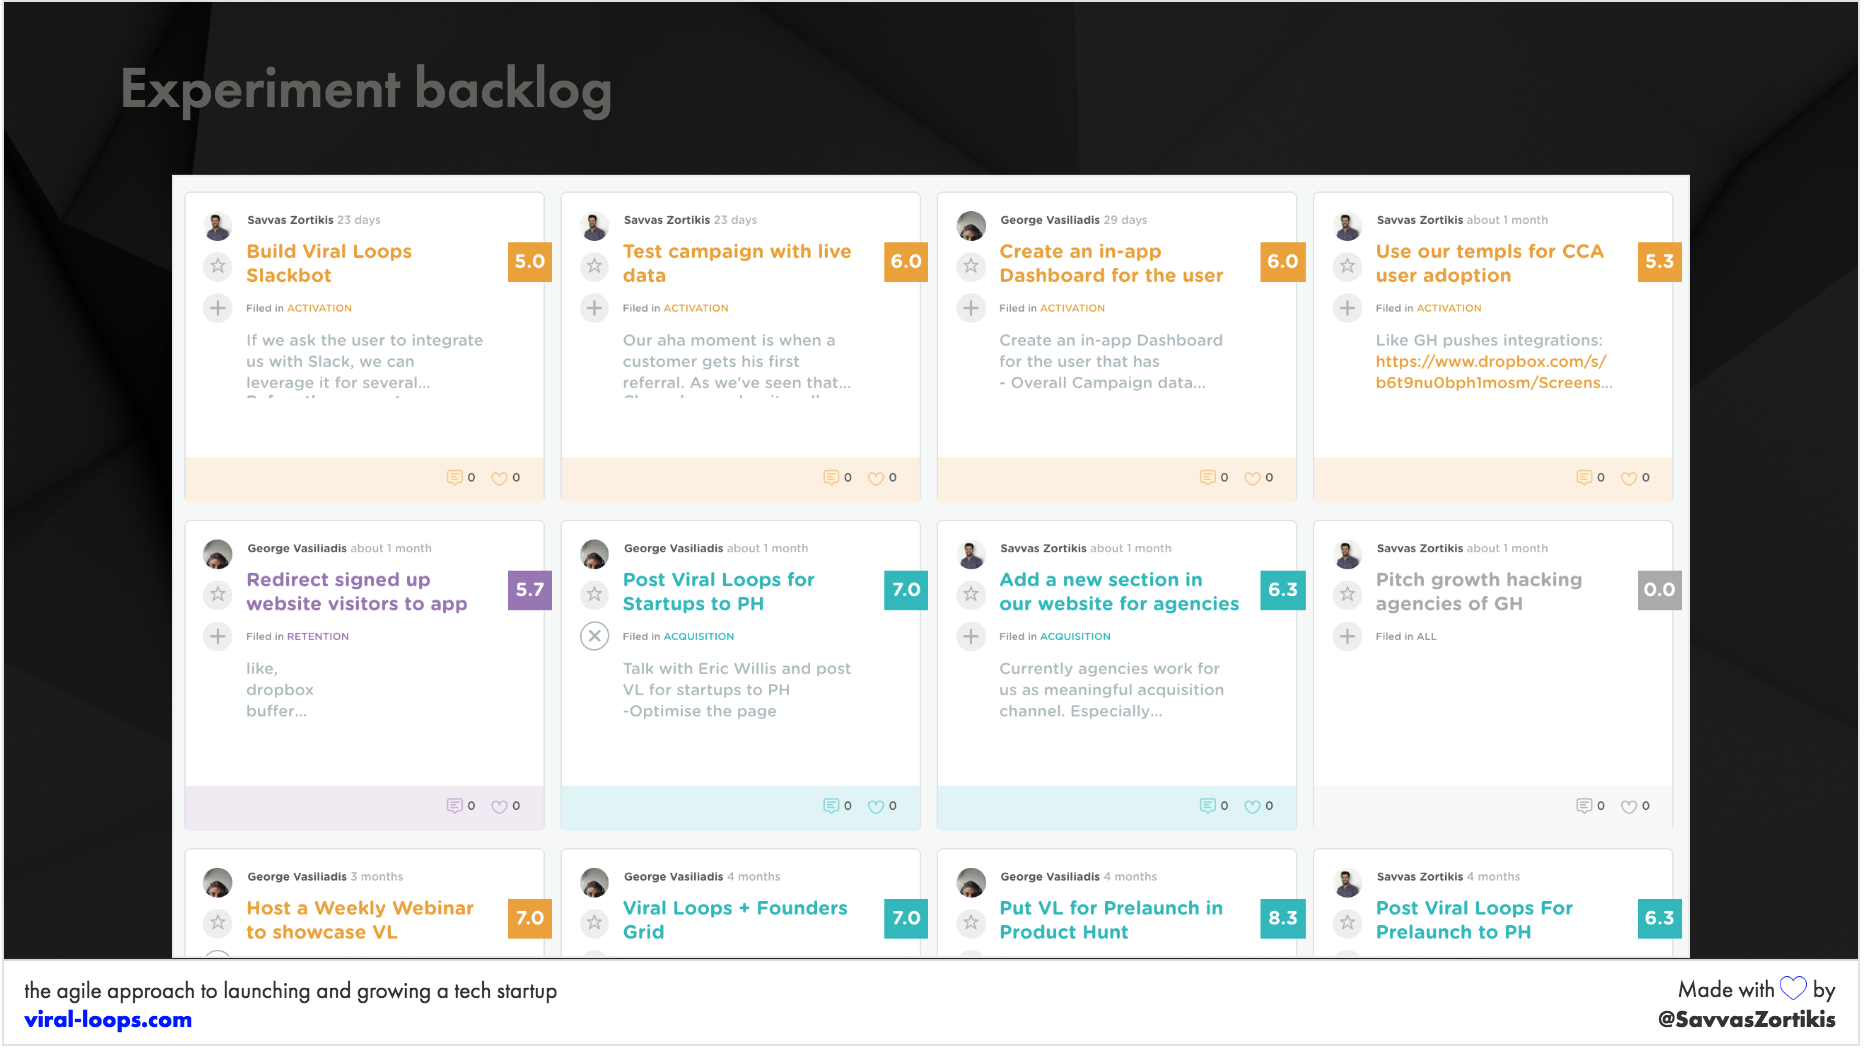Click the 6.3 badge on agencies section card
1864x1050 pixels.
click(x=1283, y=590)
